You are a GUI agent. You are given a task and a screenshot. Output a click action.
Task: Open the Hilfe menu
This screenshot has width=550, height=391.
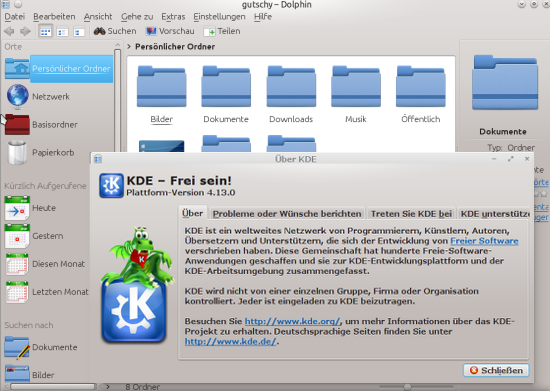point(263,16)
